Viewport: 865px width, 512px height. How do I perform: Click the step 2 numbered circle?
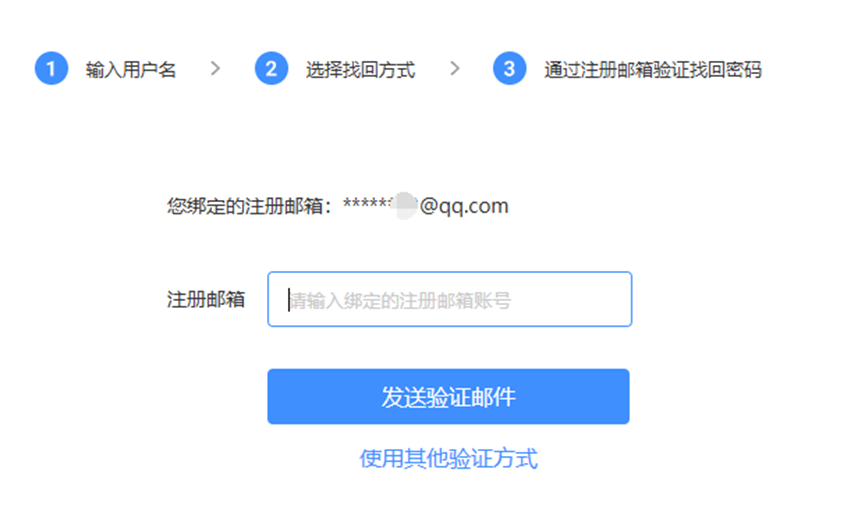pos(271,68)
